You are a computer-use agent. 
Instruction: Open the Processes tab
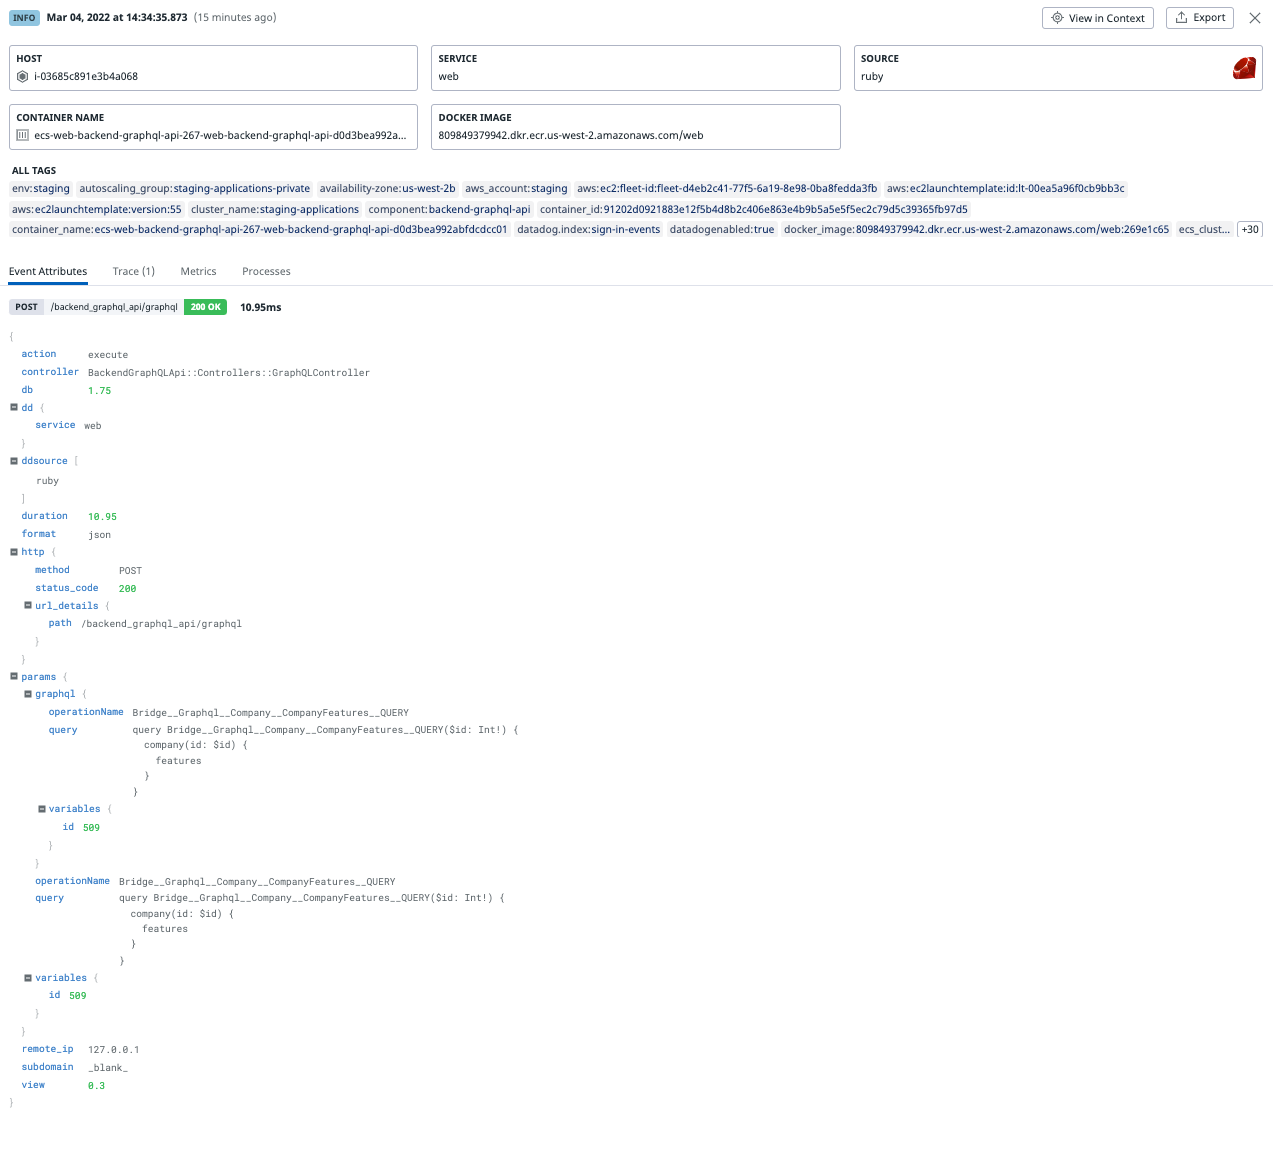[x=265, y=271]
